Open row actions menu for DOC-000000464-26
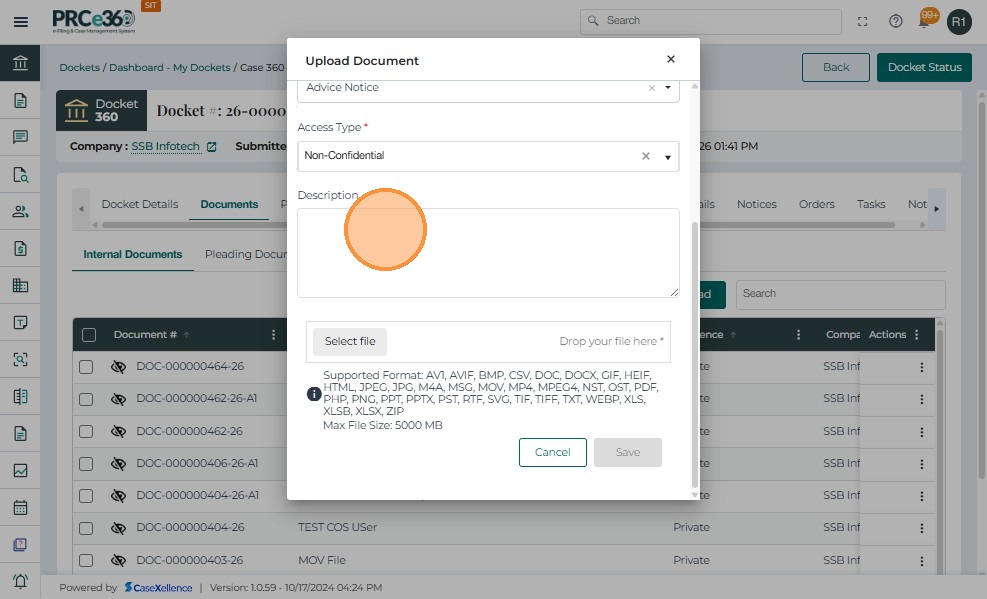987x599 pixels. (x=921, y=367)
